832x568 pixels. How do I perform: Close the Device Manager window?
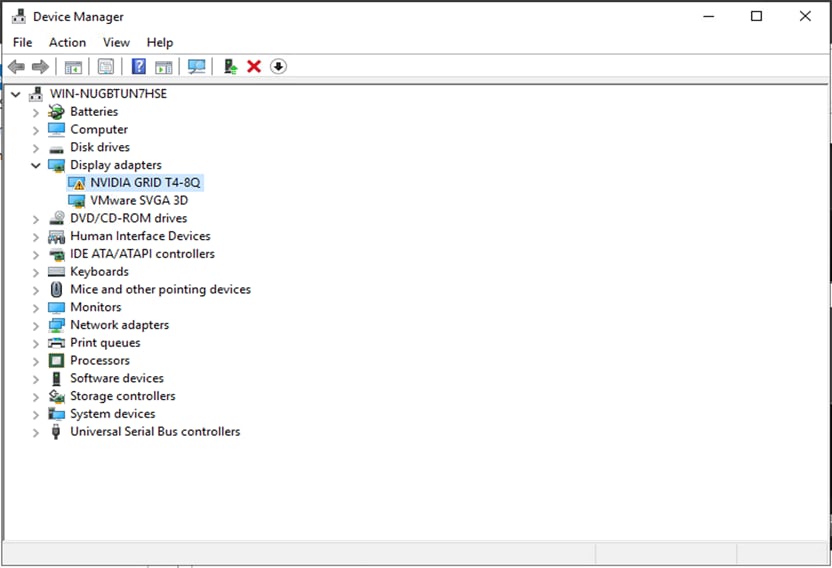805,16
